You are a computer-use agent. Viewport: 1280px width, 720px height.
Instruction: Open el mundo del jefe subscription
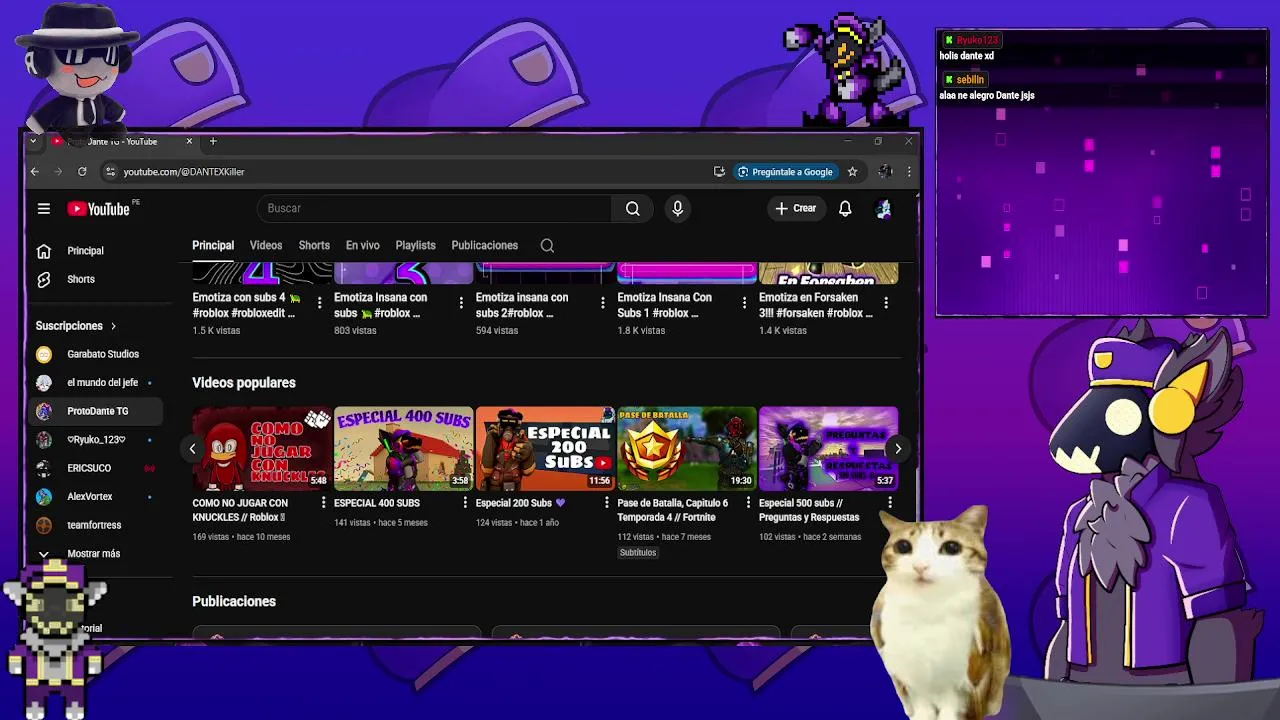pos(96,383)
